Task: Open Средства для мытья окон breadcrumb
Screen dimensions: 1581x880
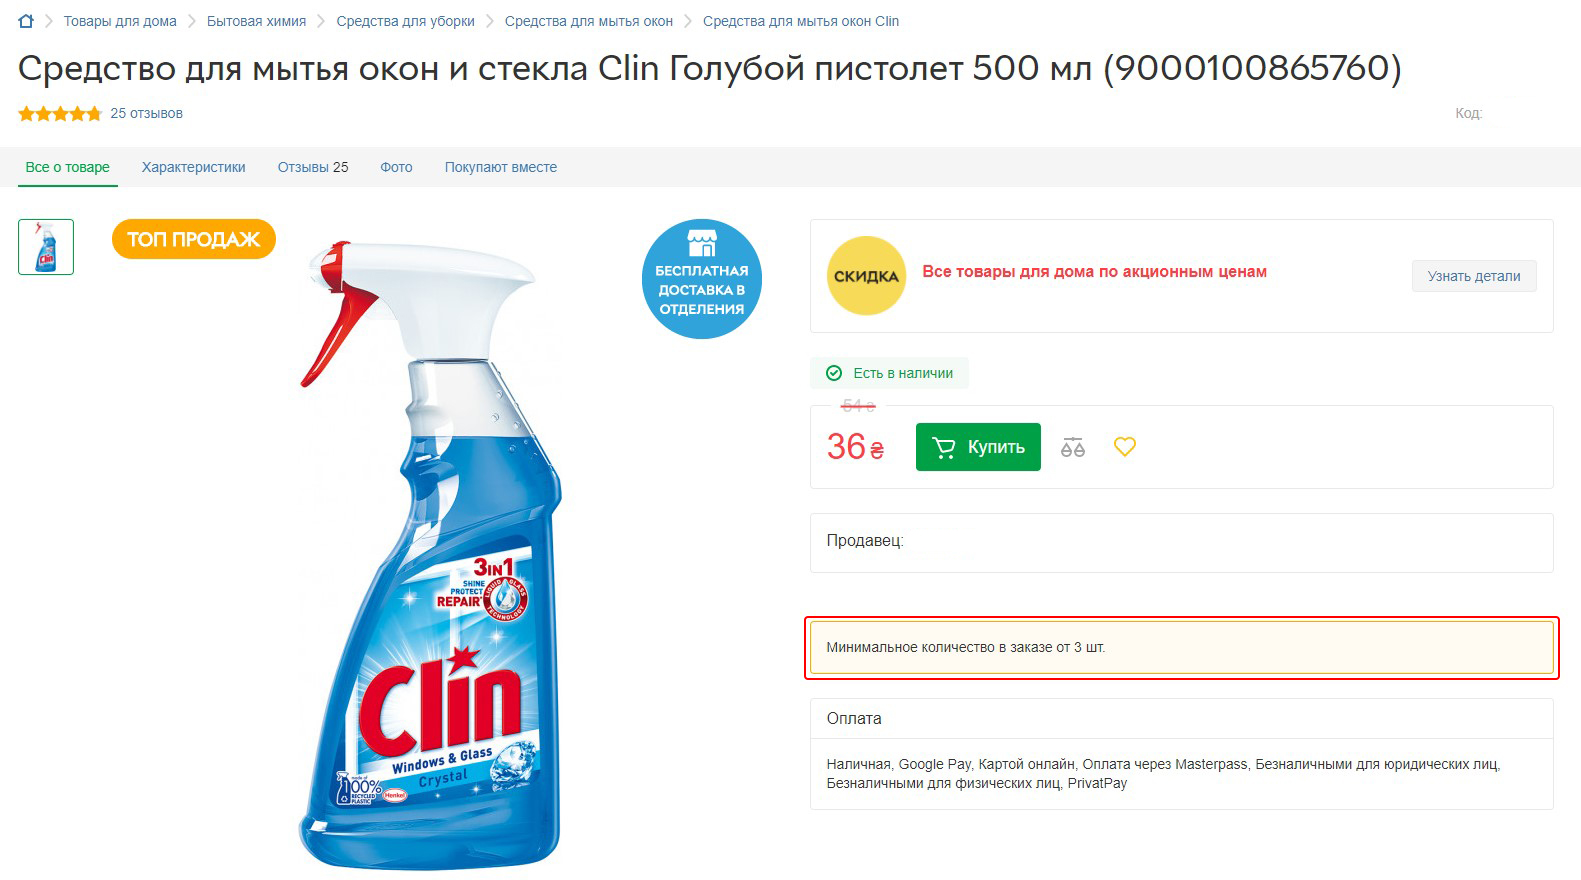Action: (589, 21)
